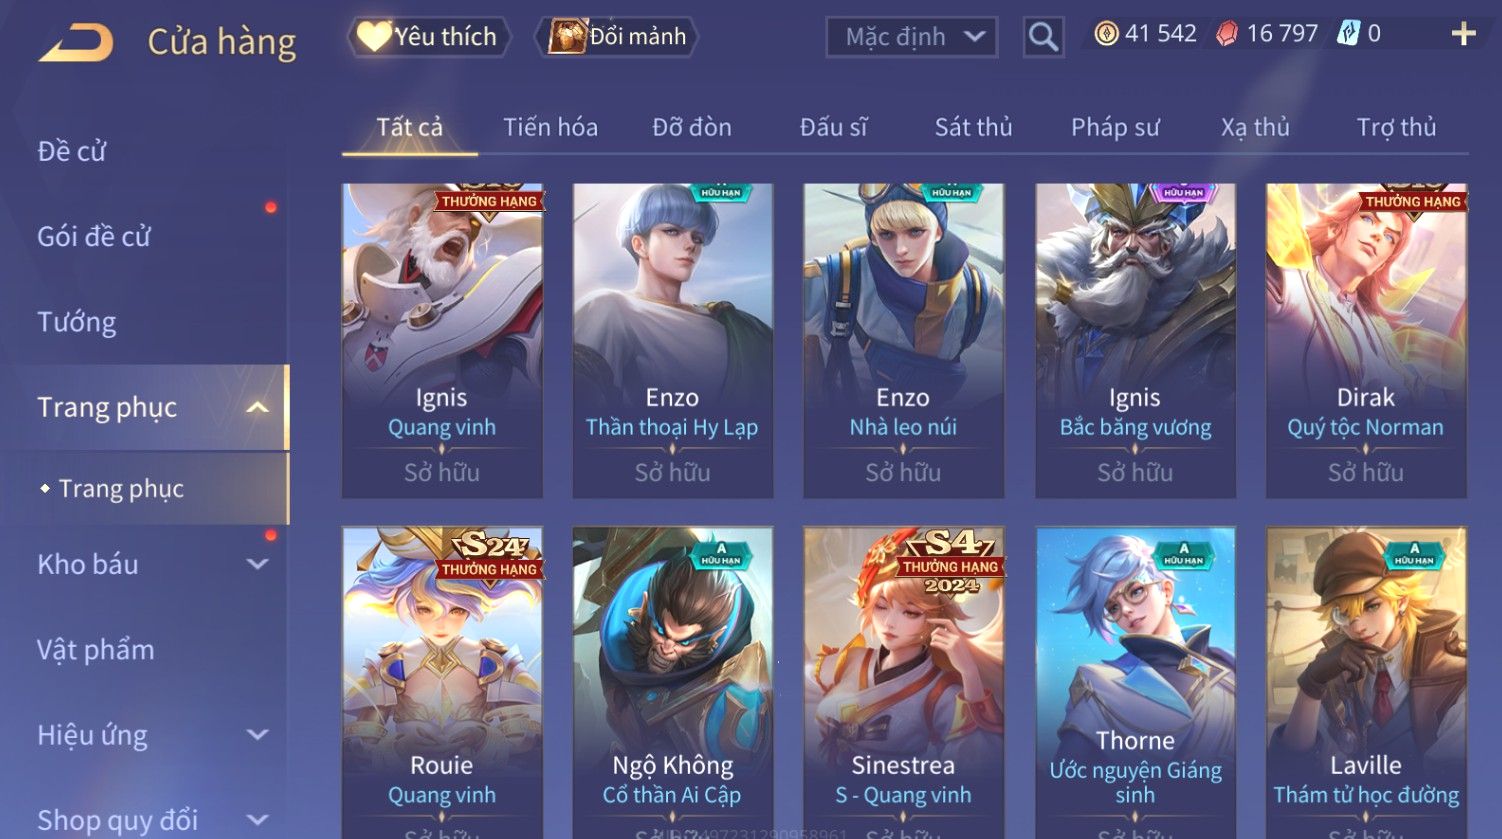The width and height of the screenshot is (1502, 839).
Task: Open the search magnifier icon
Action: tap(1043, 38)
